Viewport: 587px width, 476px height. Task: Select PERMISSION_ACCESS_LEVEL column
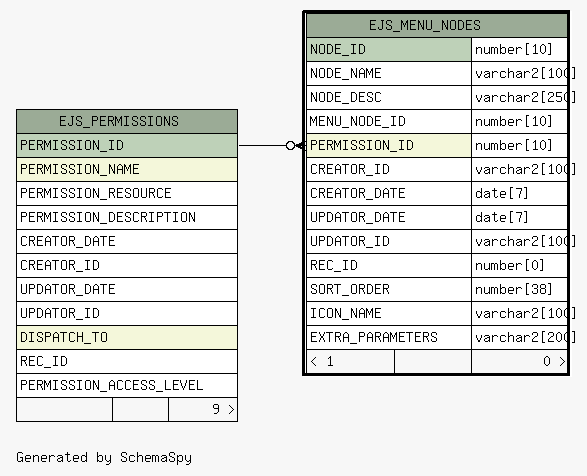pyautogui.click(x=127, y=385)
